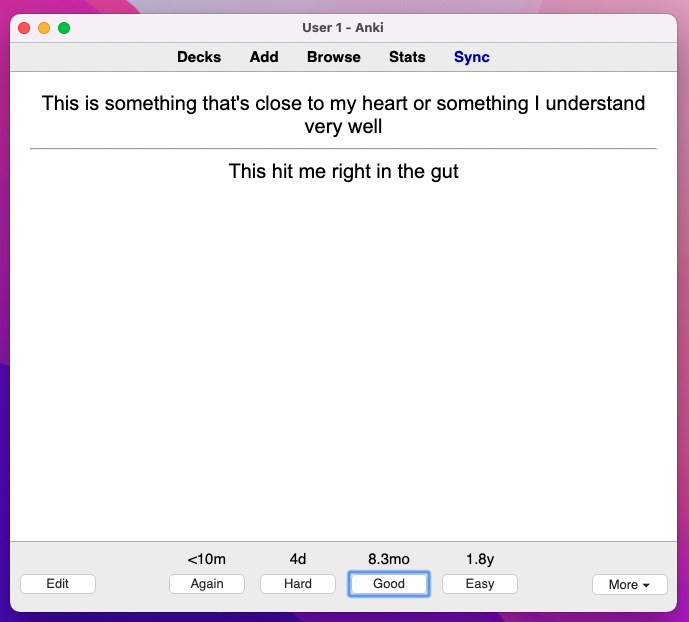Open the More options dropdown
689x622 pixels.
[630, 584]
